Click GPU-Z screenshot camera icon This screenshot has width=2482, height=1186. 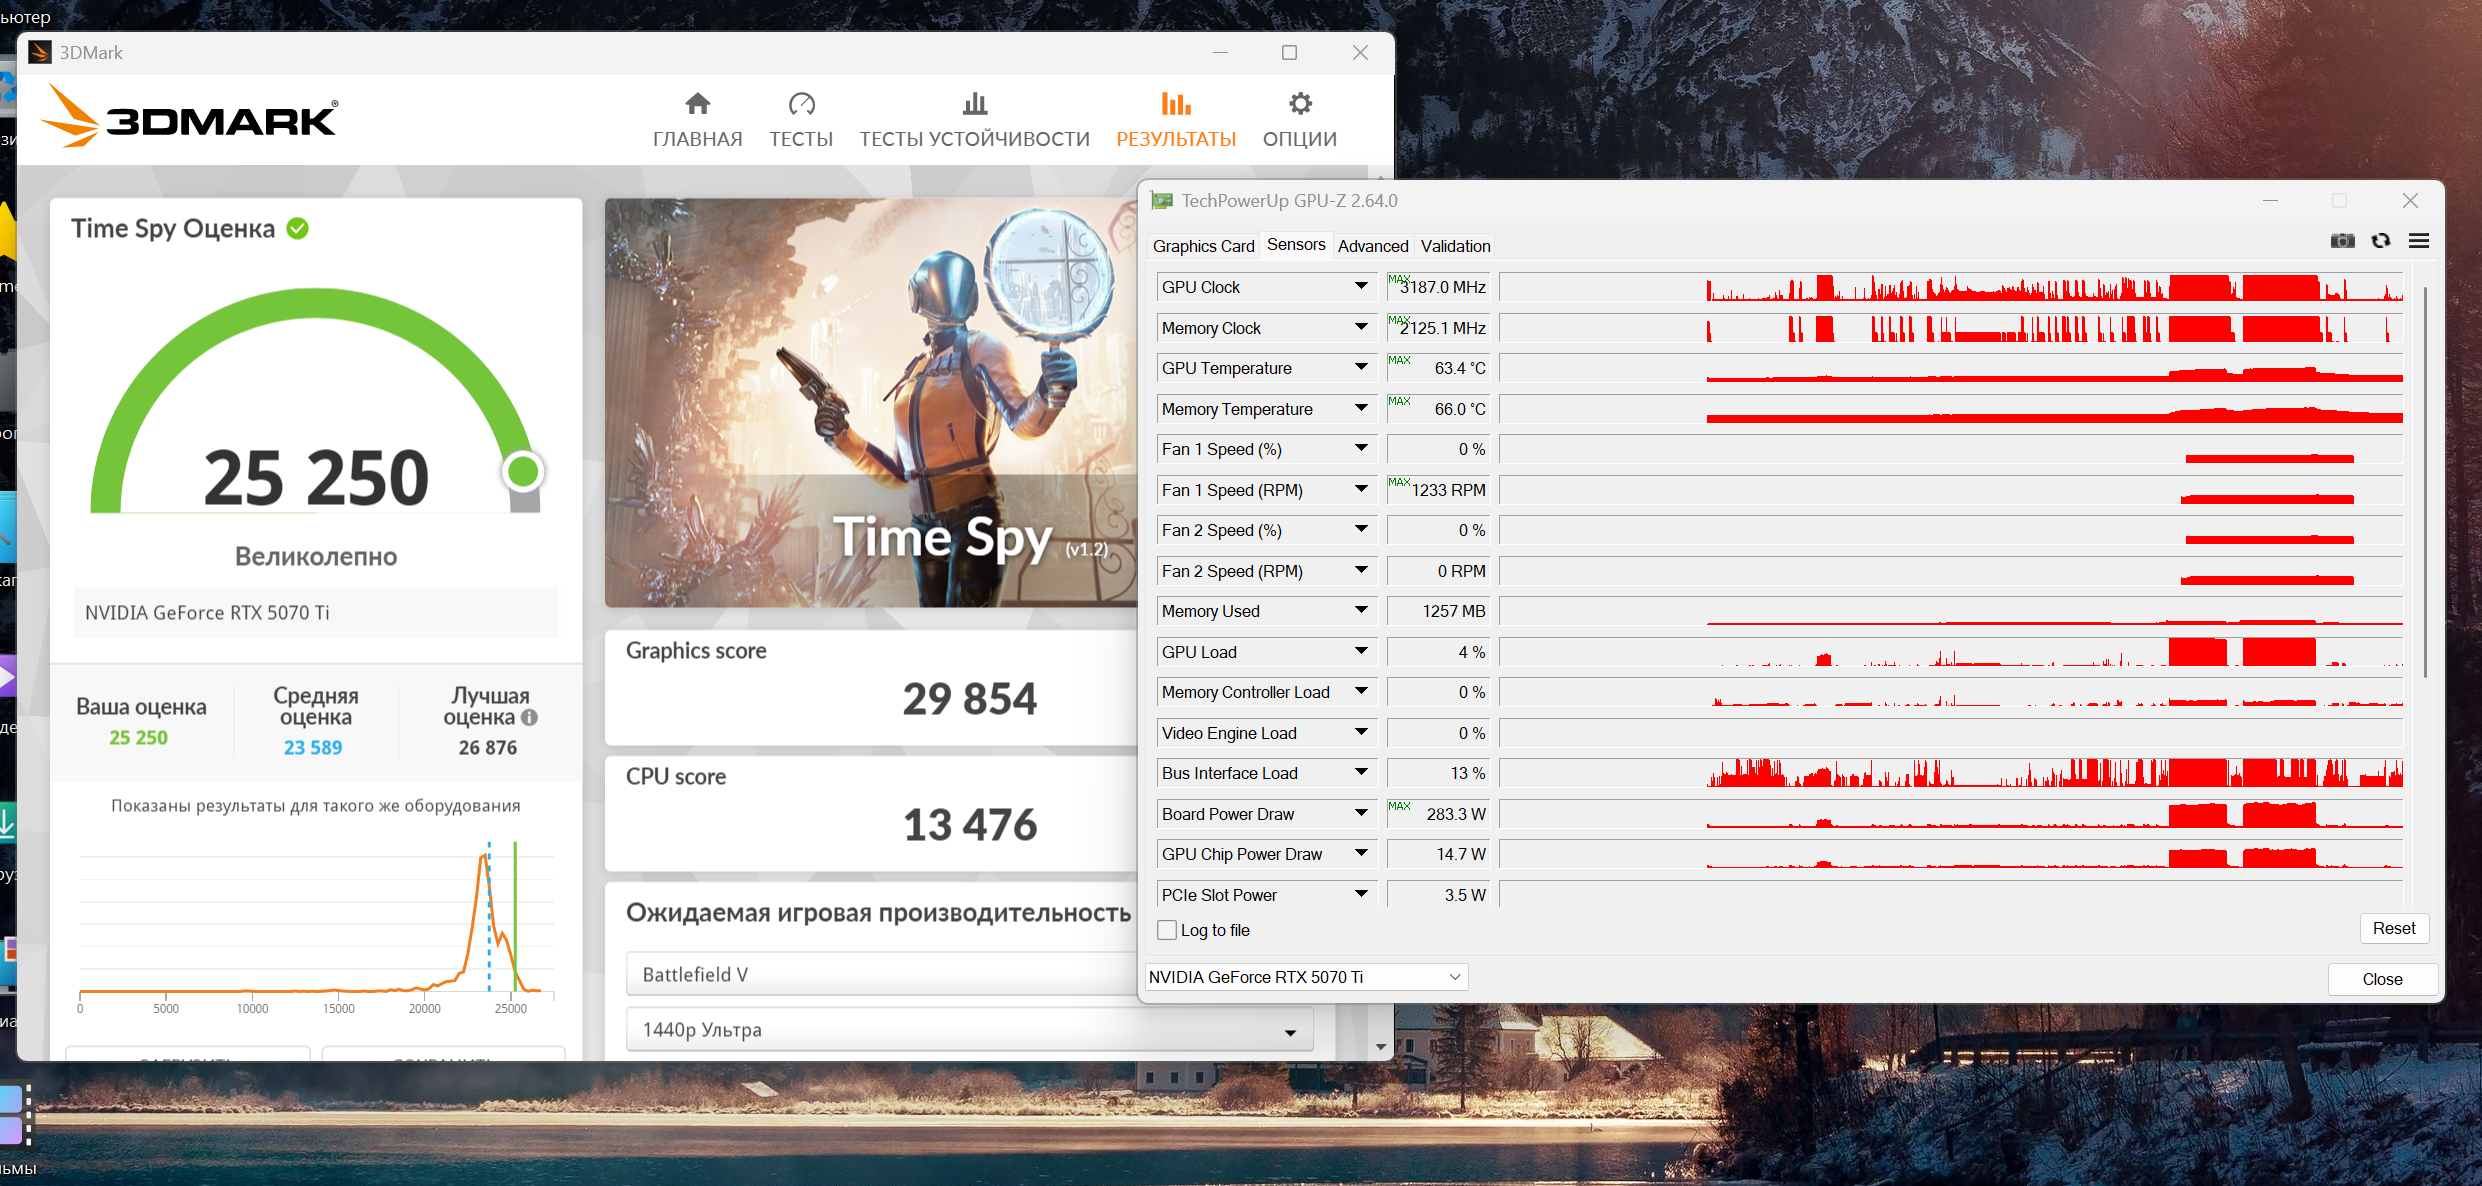tap(2342, 241)
